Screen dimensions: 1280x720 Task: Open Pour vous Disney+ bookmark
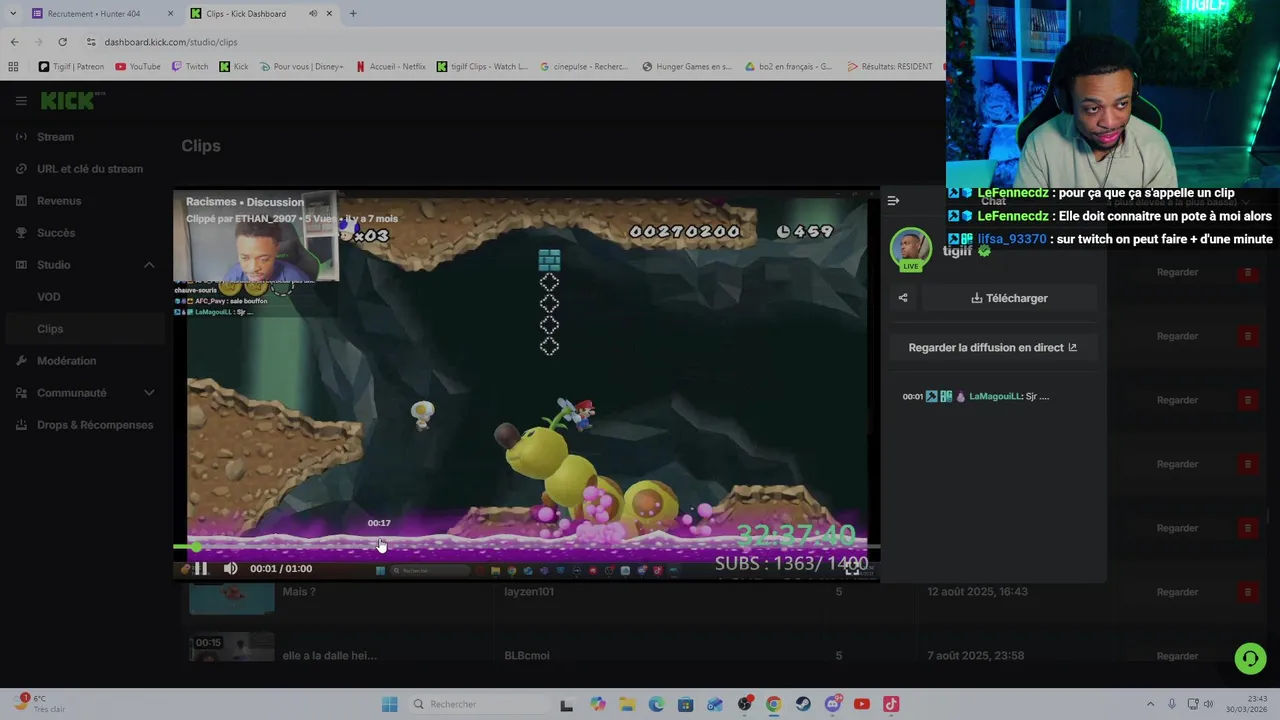(301, 67)
